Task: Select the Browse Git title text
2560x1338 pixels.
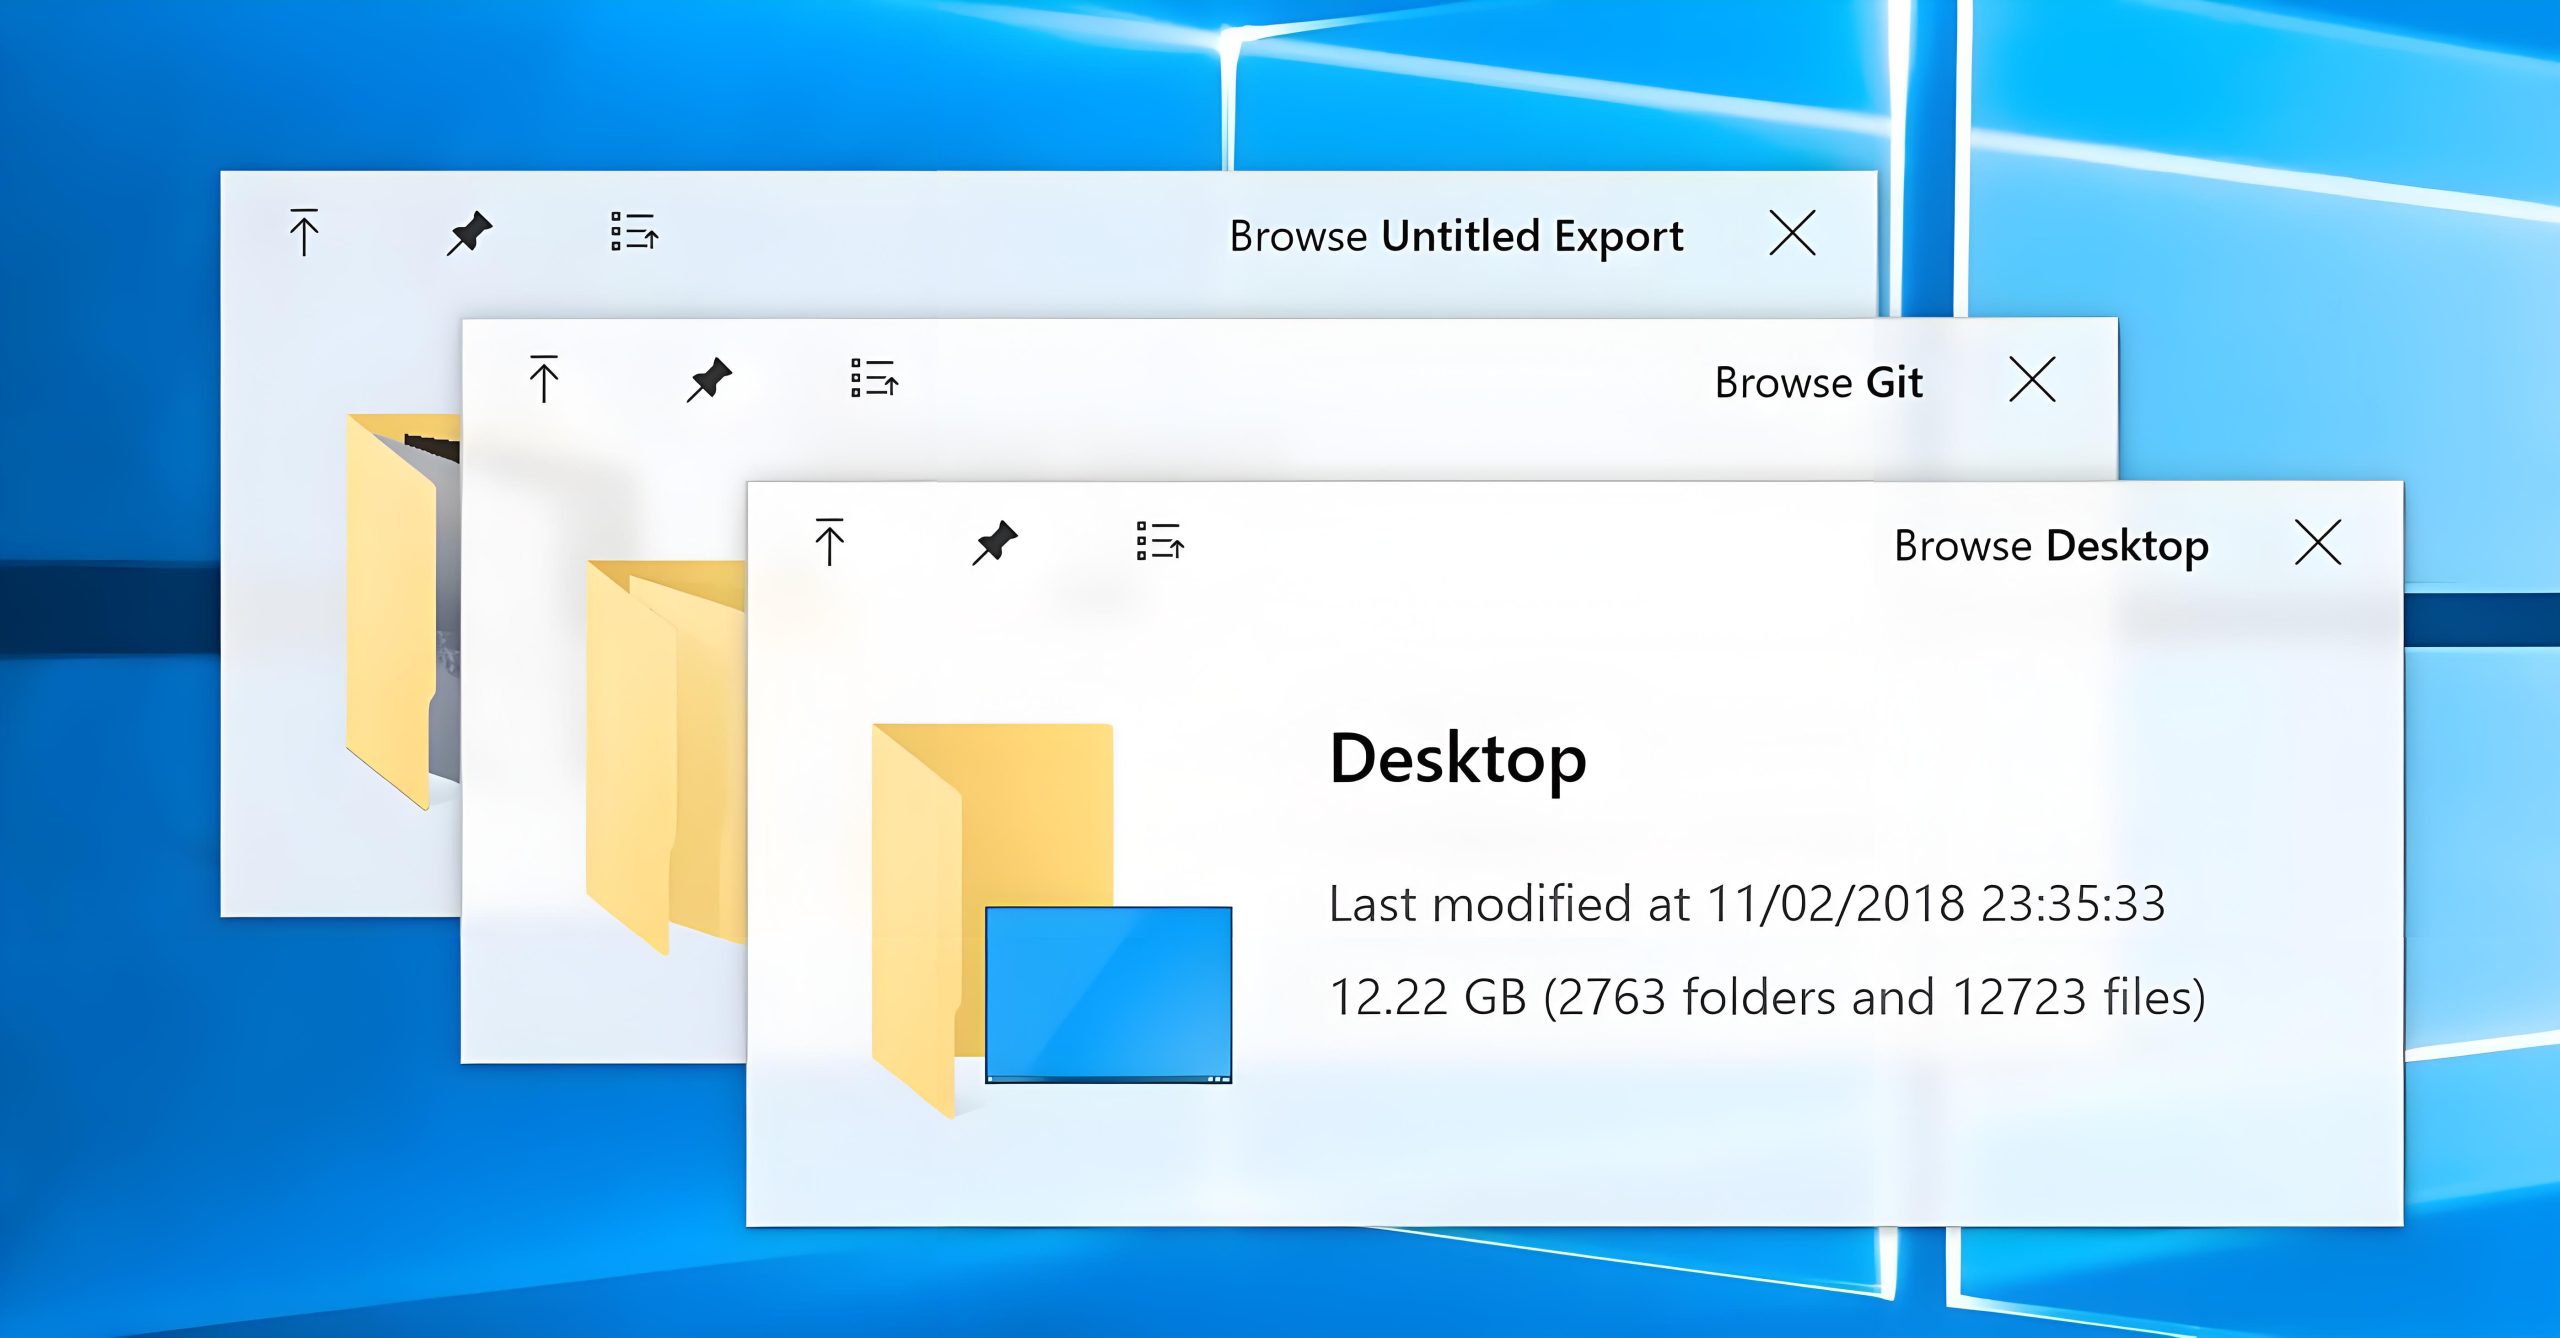Action: click(1817, 381)
